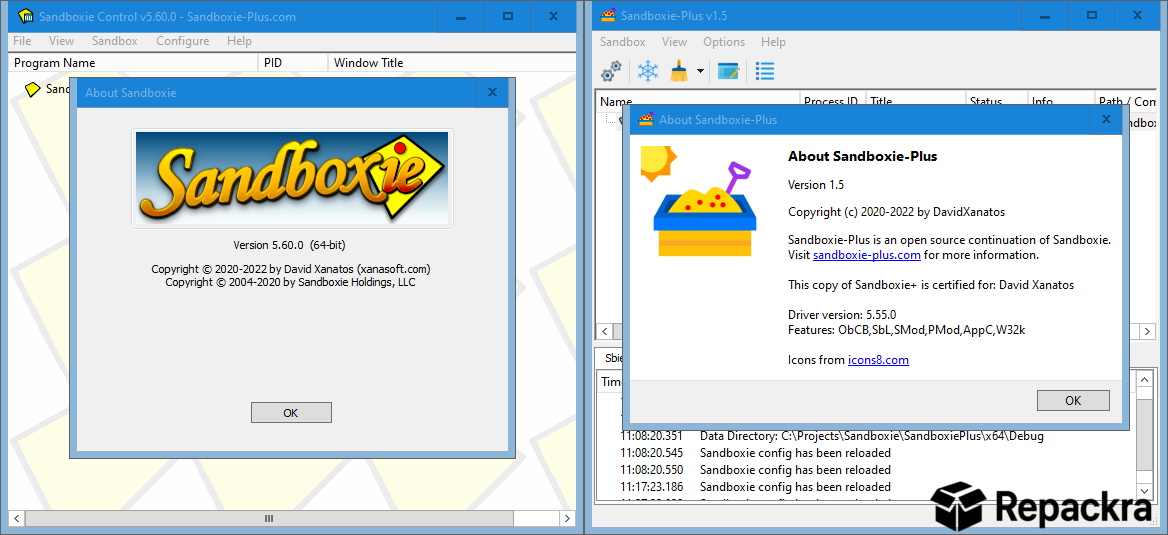Click left arrow of Sandboxie-Plus box list scrollbar
Screen dimensions: 1168x535
[x=604, y=331]
